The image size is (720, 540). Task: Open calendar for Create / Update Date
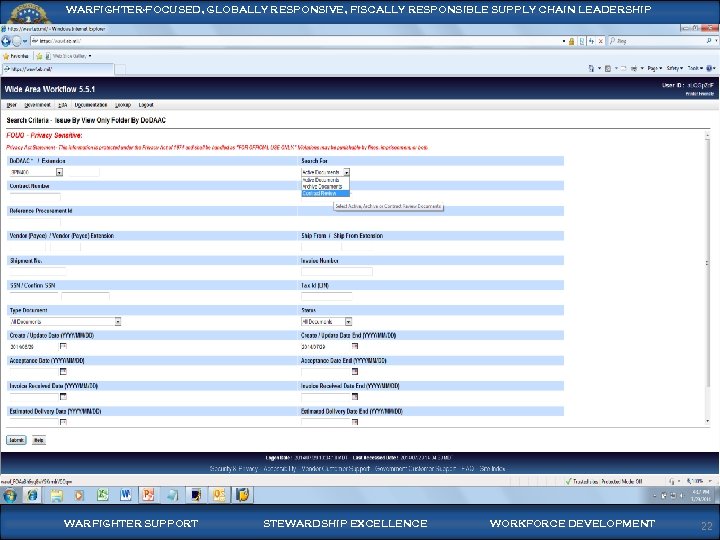(x=63, y=346)
